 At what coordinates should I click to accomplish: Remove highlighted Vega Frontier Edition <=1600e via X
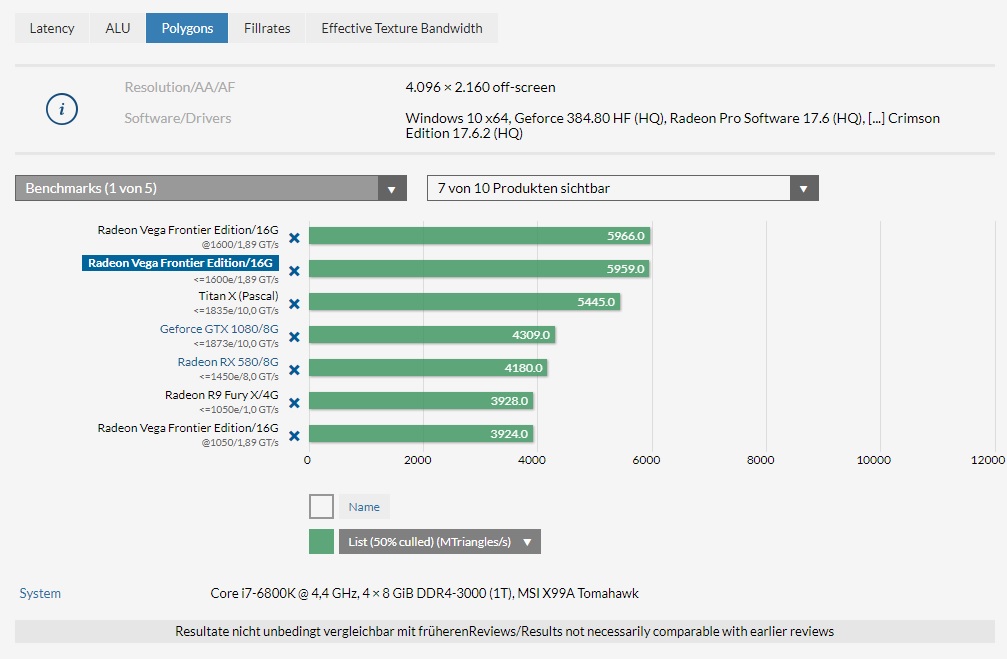294,270
